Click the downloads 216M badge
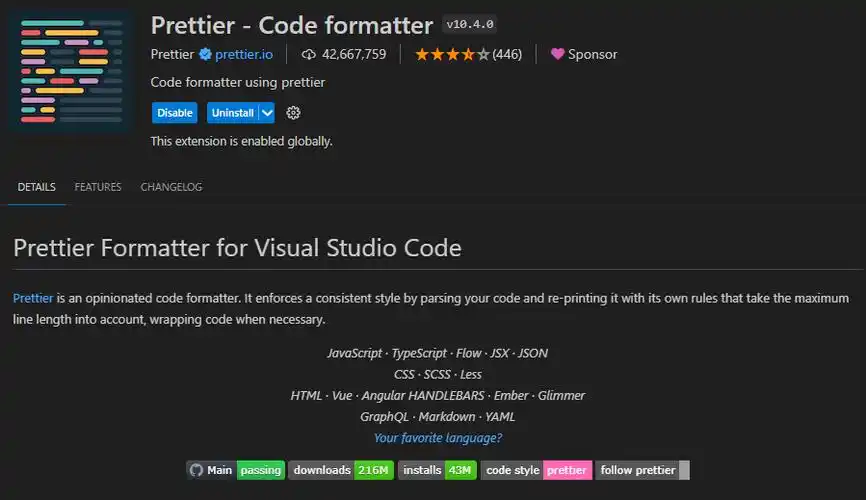The image size is (866, 500). [341, 470]
